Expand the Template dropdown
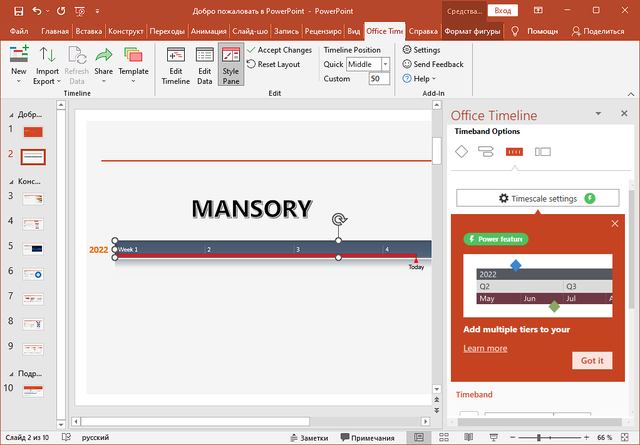640x445 pixels. pos(134,79)
